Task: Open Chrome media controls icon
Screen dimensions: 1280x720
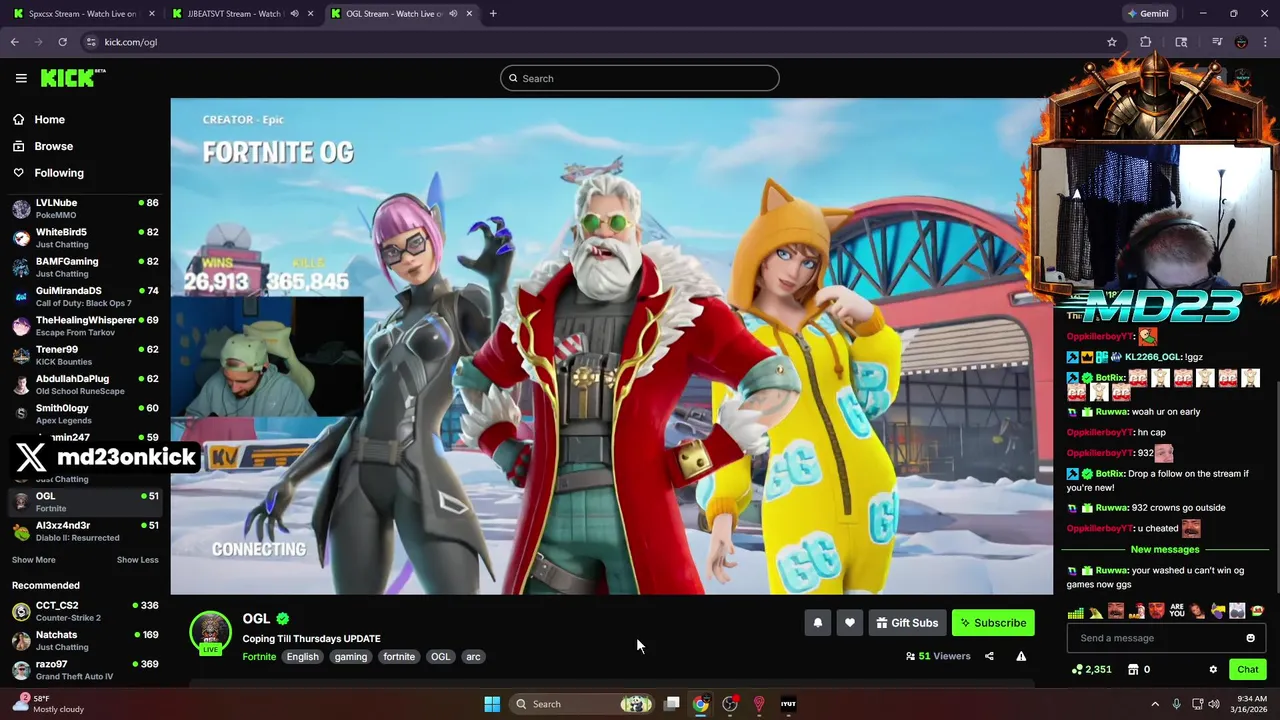Action: 1217,42
